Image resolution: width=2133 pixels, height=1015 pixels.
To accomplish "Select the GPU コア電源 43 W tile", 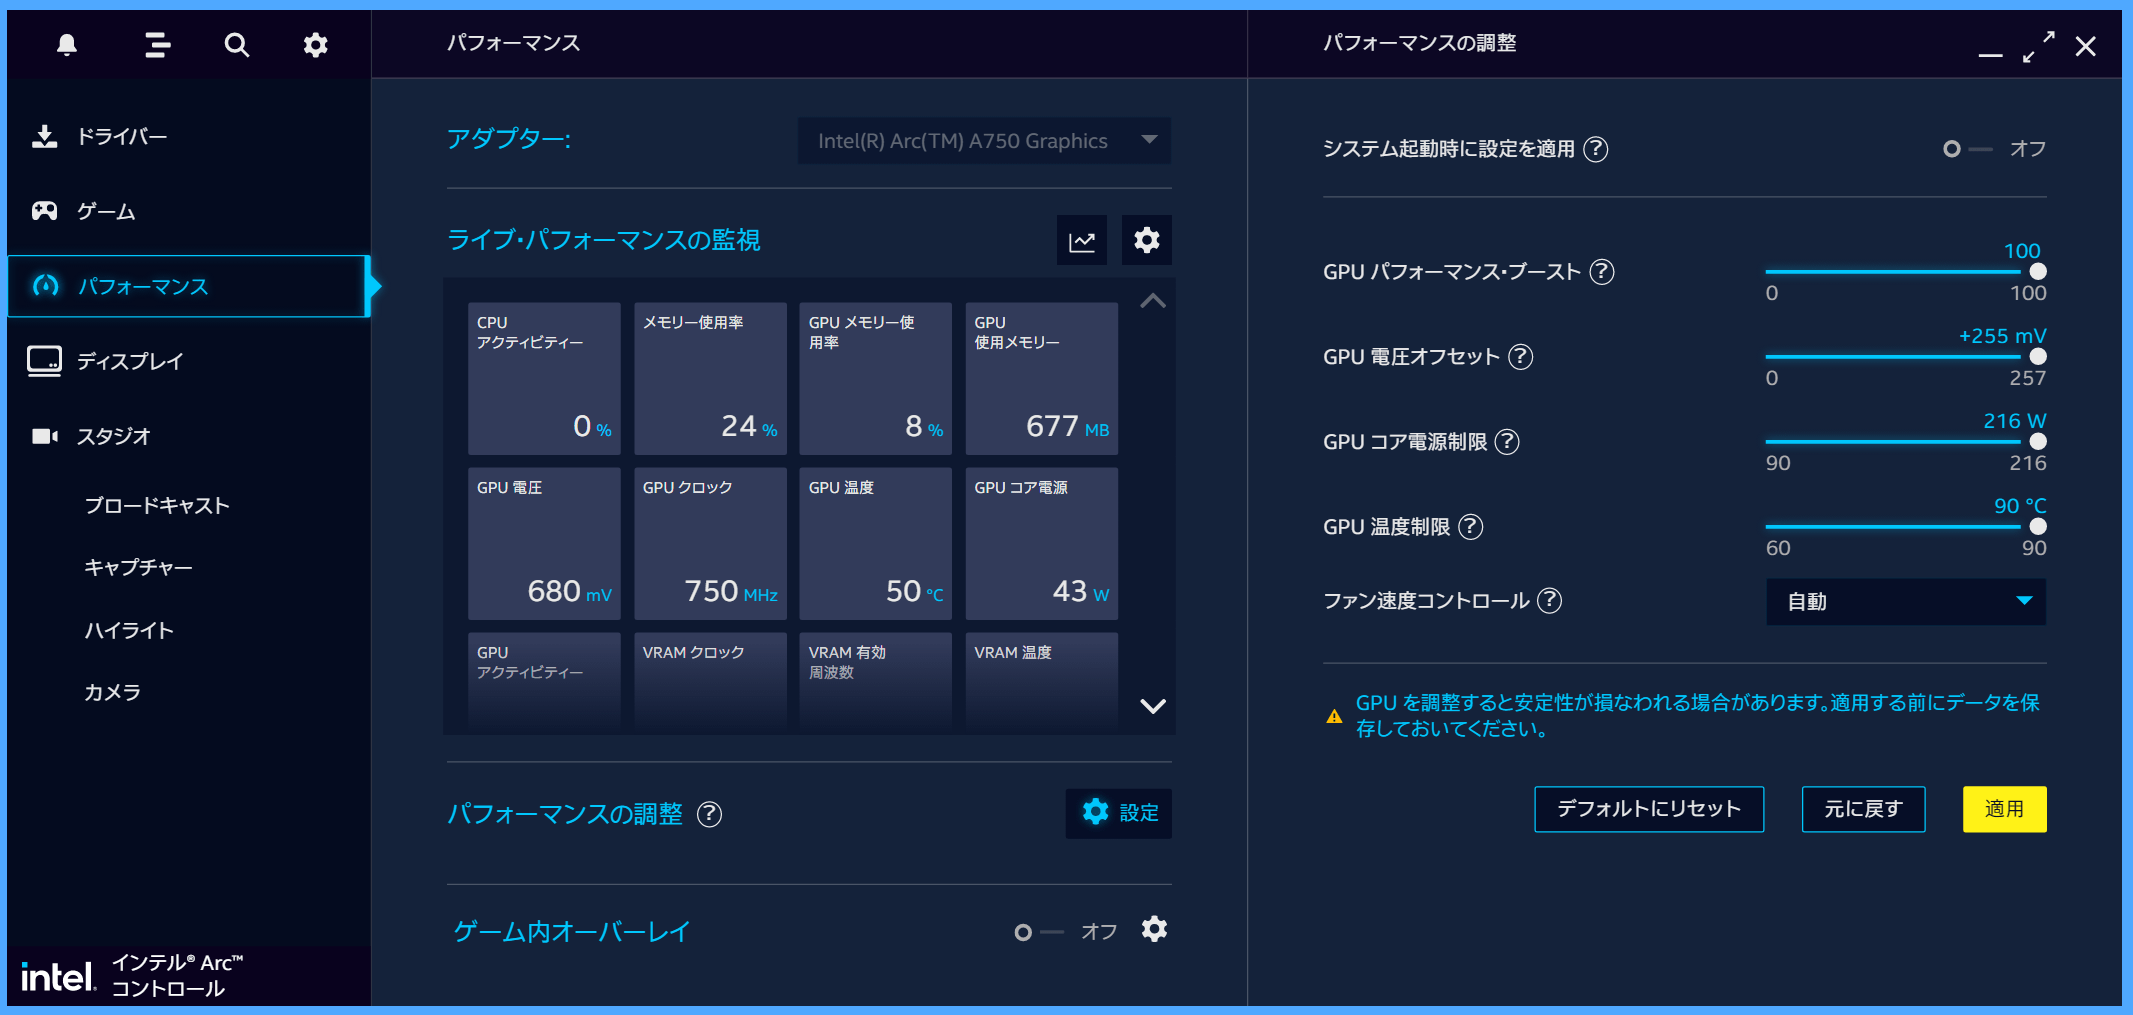I will [x=1042, y=544].
